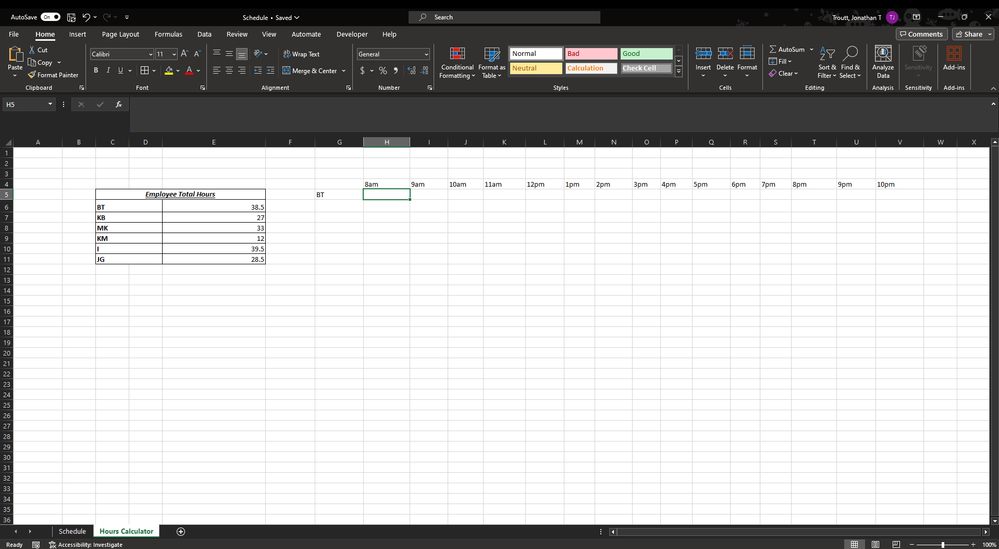Click the Comments button

921,34
